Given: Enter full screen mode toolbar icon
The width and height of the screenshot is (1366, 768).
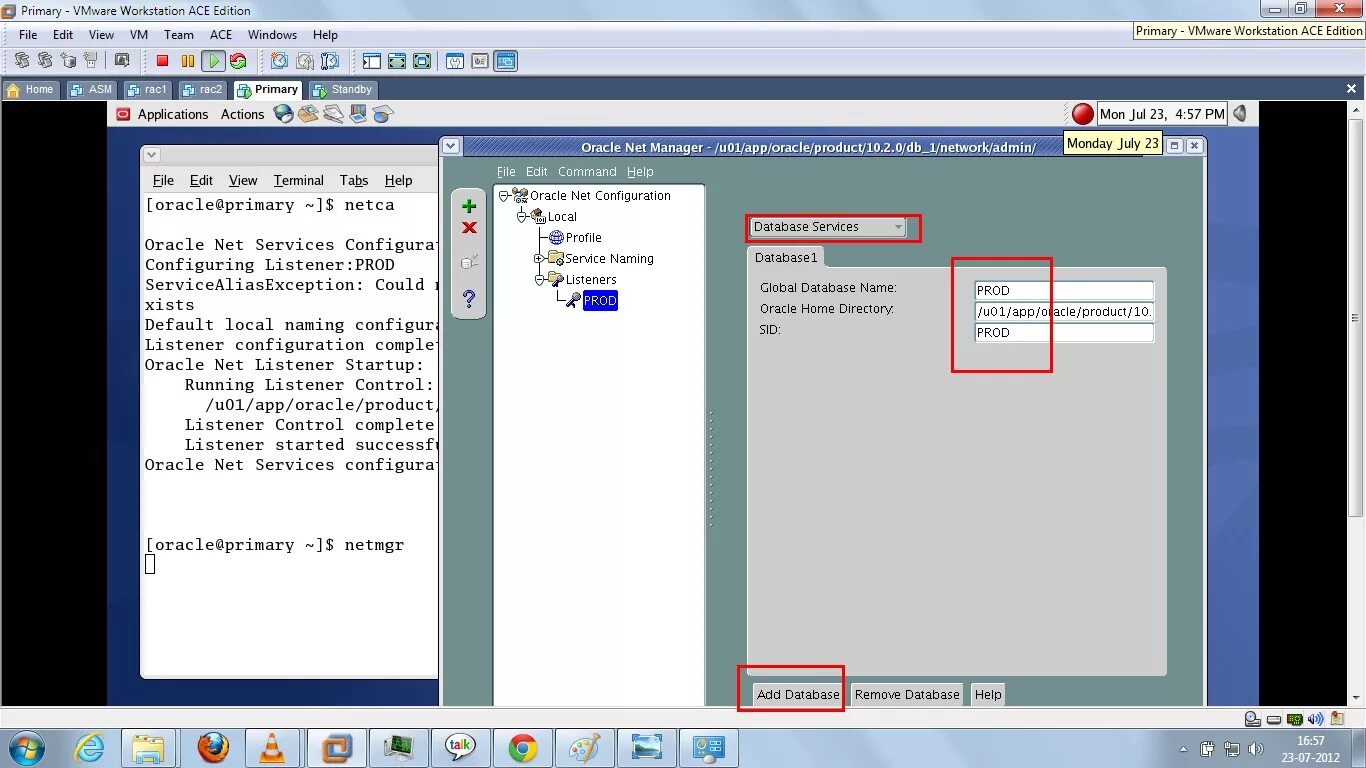Looking at the screenshot, I should point(422,61).
